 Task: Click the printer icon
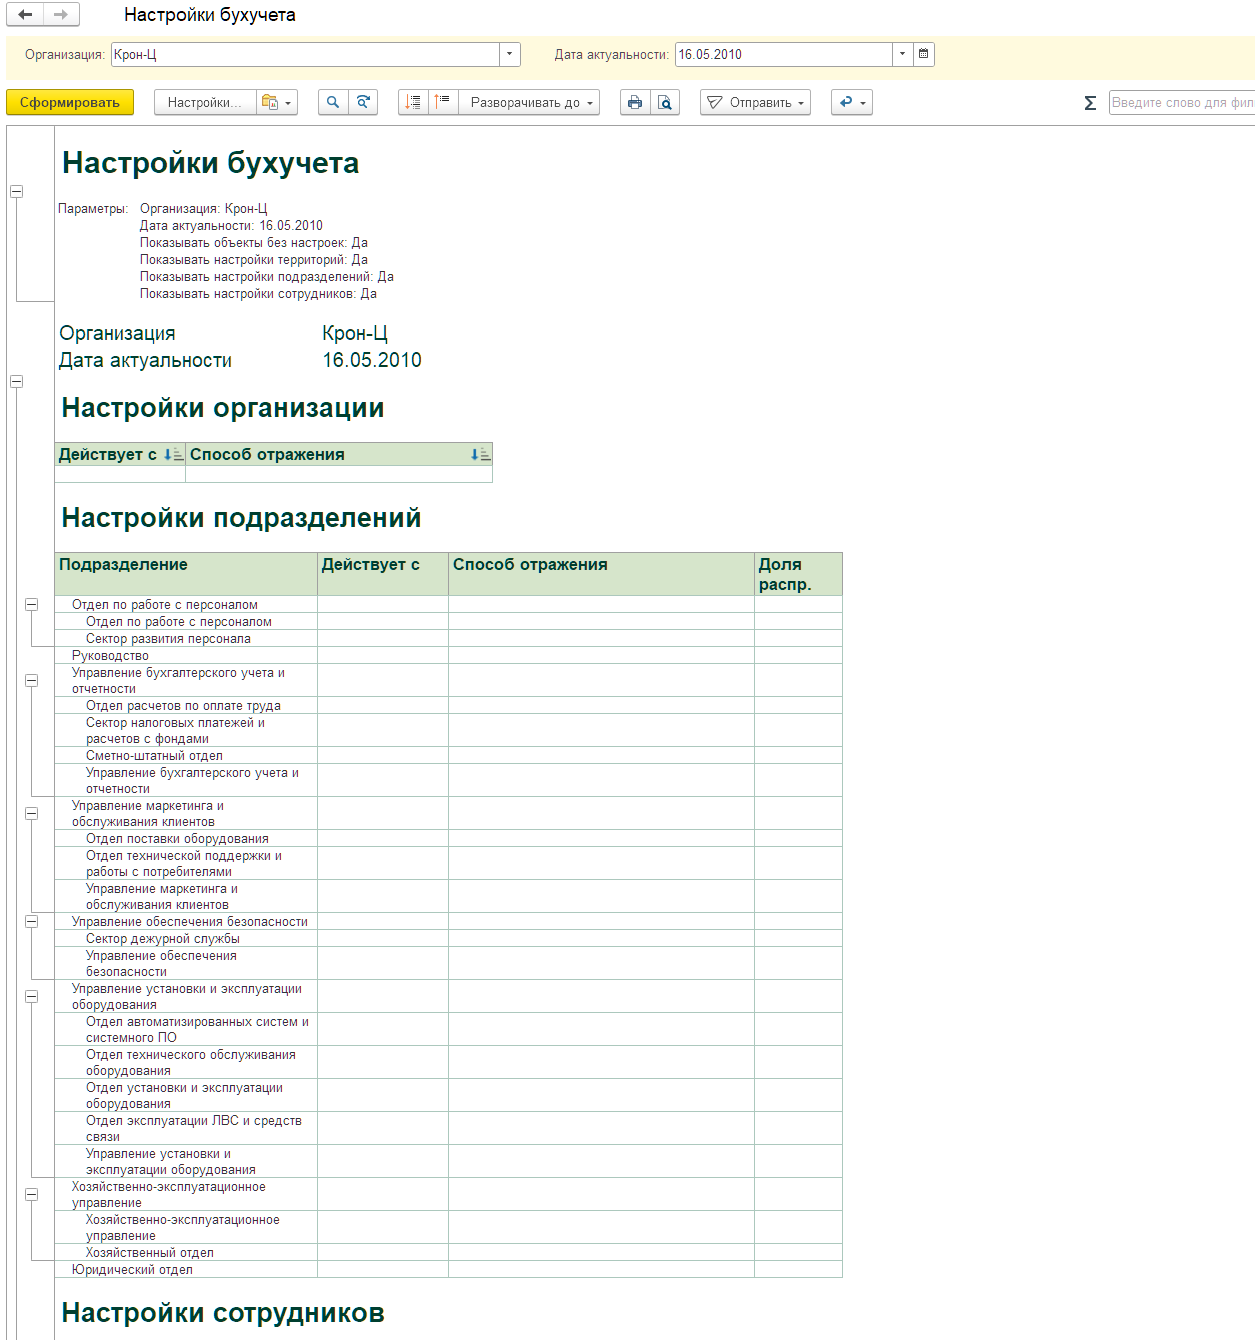pyautogui.click(x=635, y=102)
